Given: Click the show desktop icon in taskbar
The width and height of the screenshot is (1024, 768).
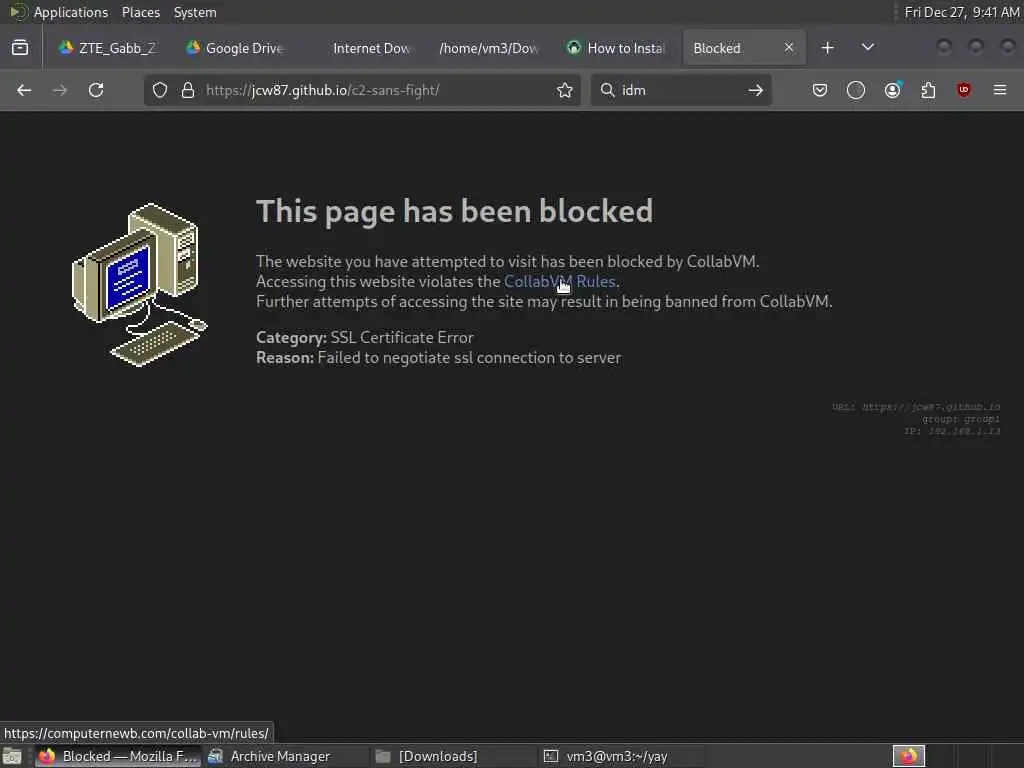Looking at the screenshot, I should click(x=12, y=756).
